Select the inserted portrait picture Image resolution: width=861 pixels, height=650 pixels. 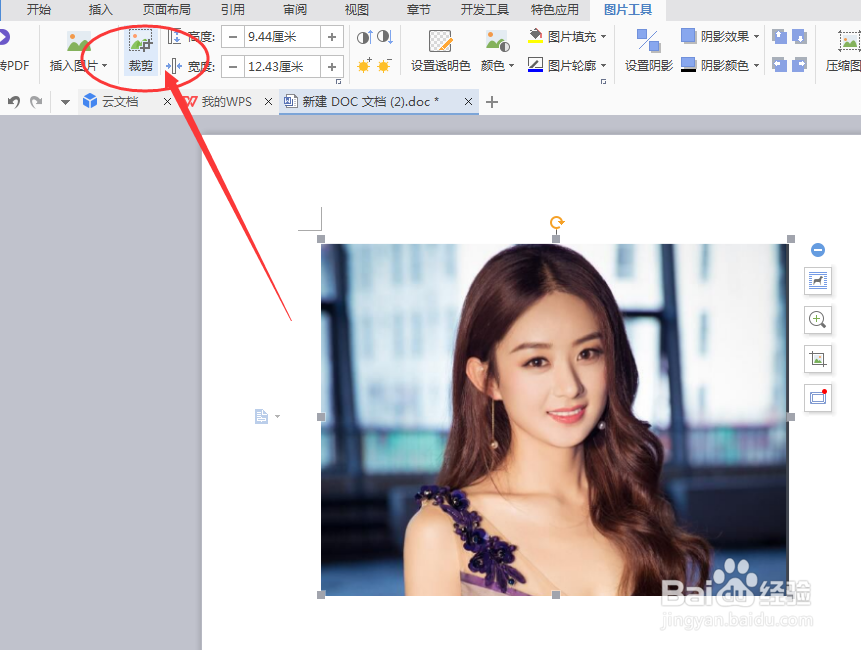(555, 419)
